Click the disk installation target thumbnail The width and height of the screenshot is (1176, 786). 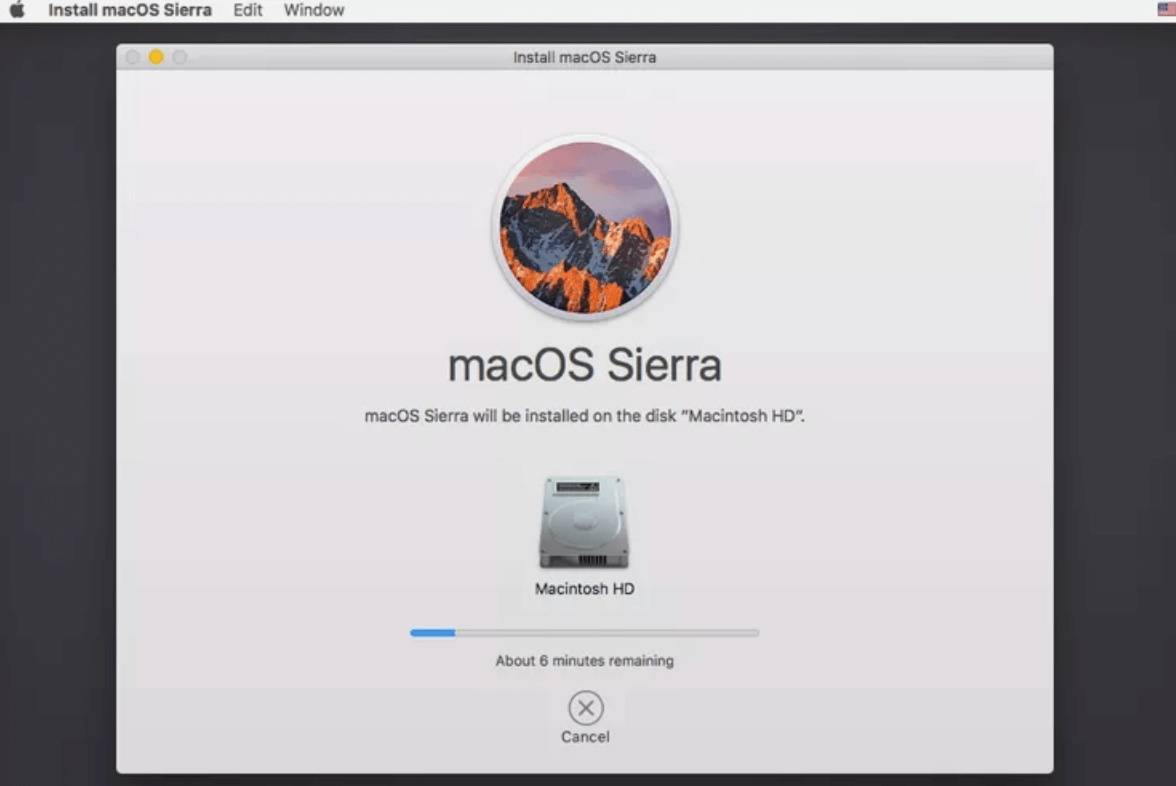pyautogui.click(x=584, y=521)
